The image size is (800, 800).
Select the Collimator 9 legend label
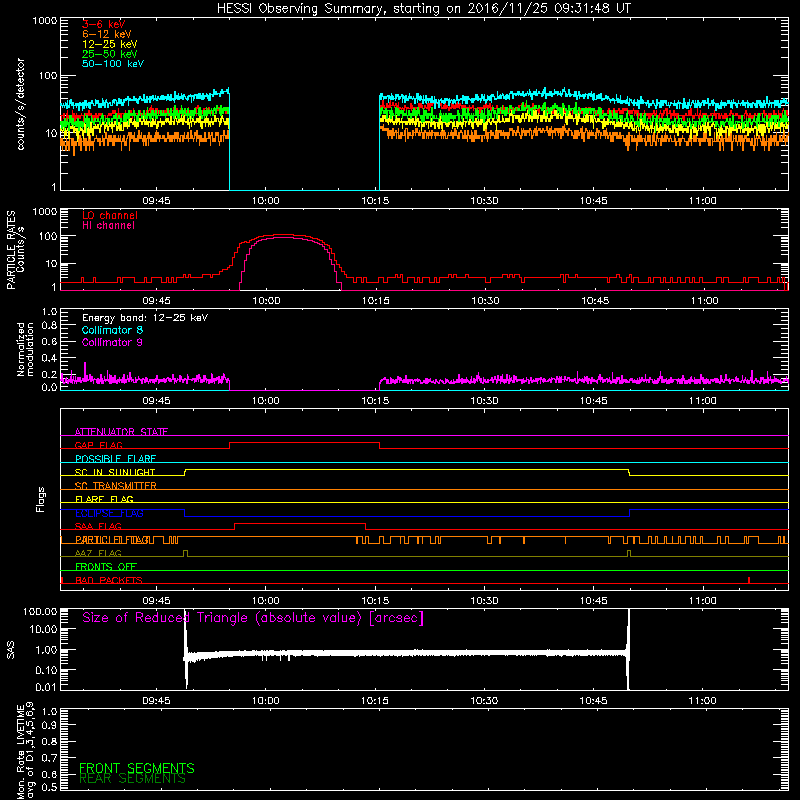point(112,342)
